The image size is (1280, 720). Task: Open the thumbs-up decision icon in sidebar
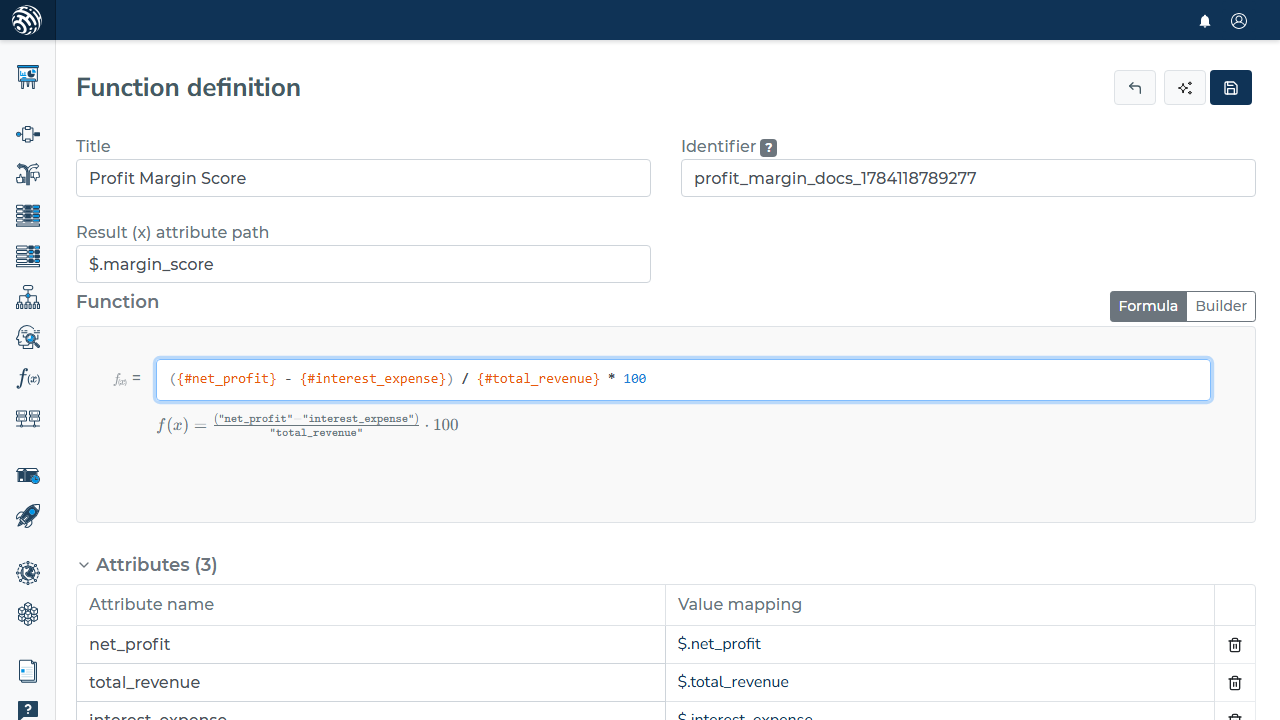click(x=28, y=174)
